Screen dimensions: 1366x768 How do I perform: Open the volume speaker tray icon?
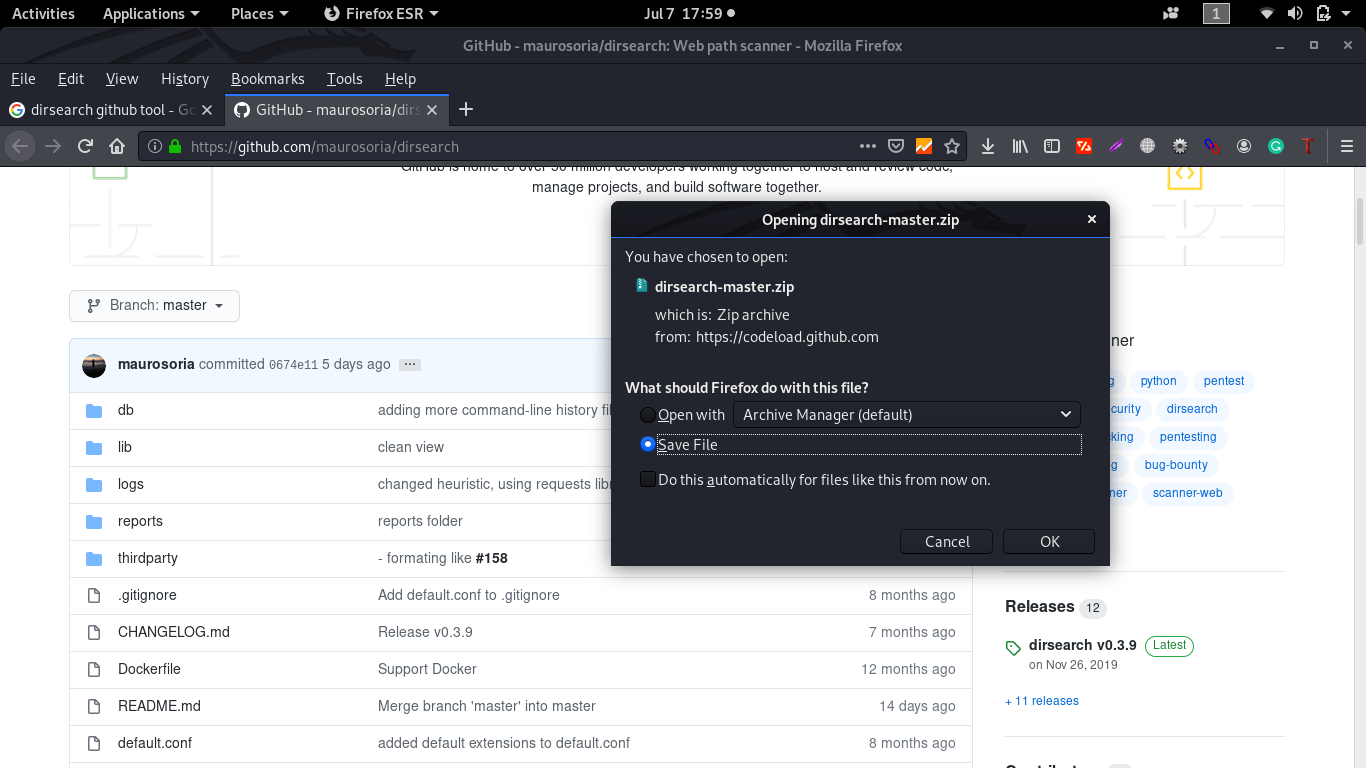click(1295, 14)
